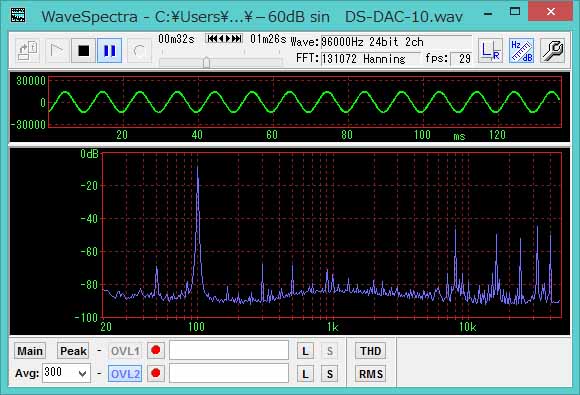Click the THD measurement button
580x395 pixels.
click(x=371, y=351)
